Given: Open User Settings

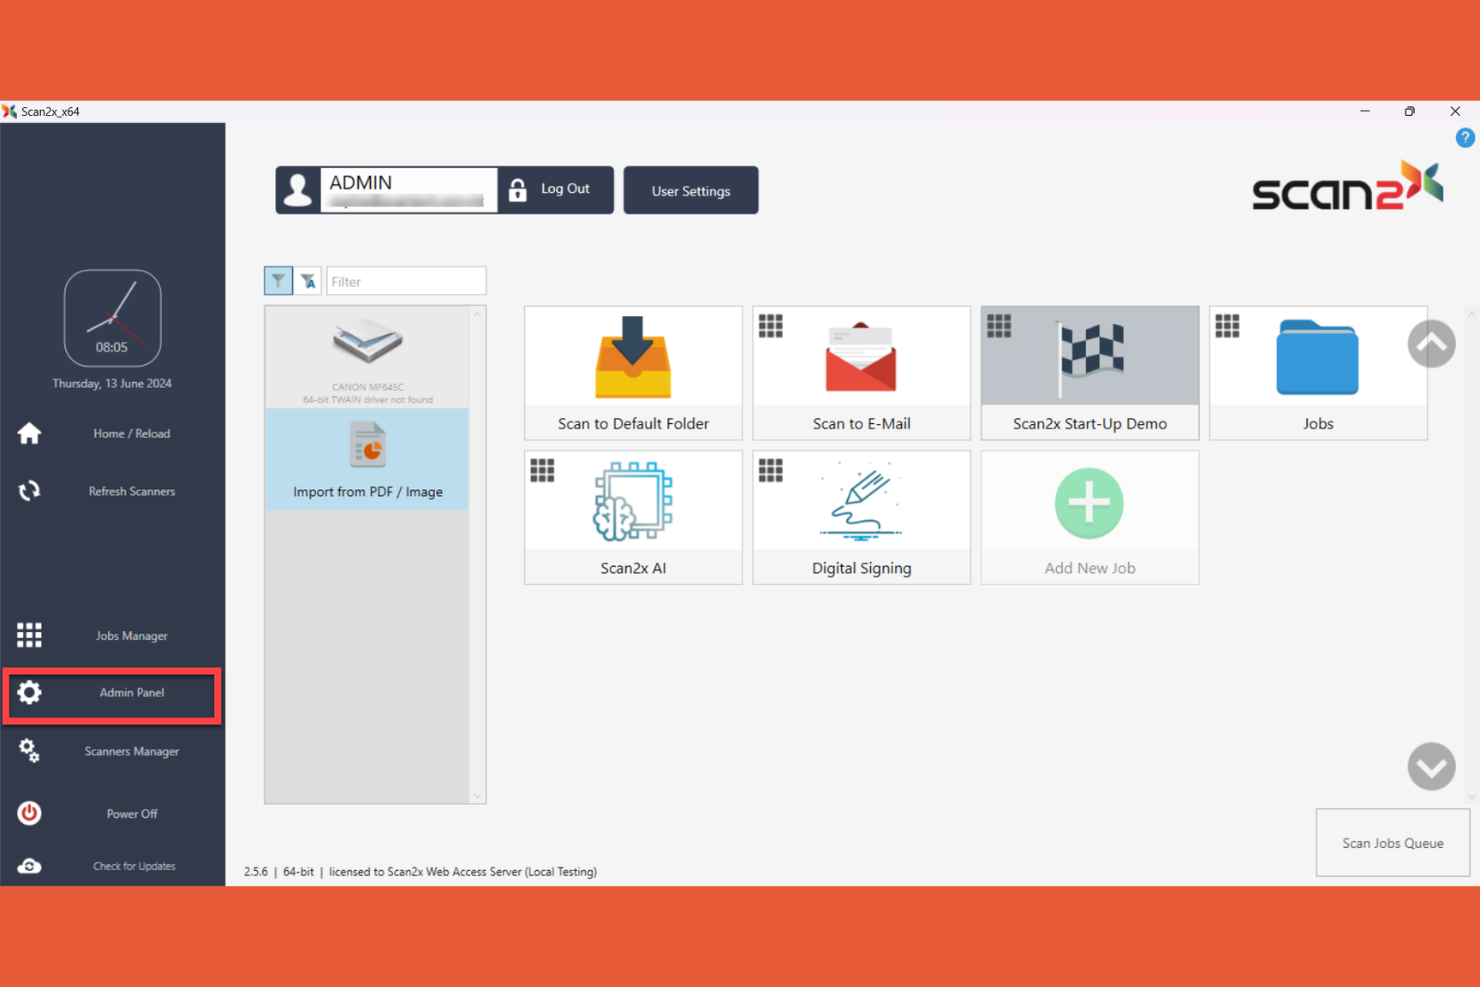Looking at the screenshot, I should click(x=691, y=190).
